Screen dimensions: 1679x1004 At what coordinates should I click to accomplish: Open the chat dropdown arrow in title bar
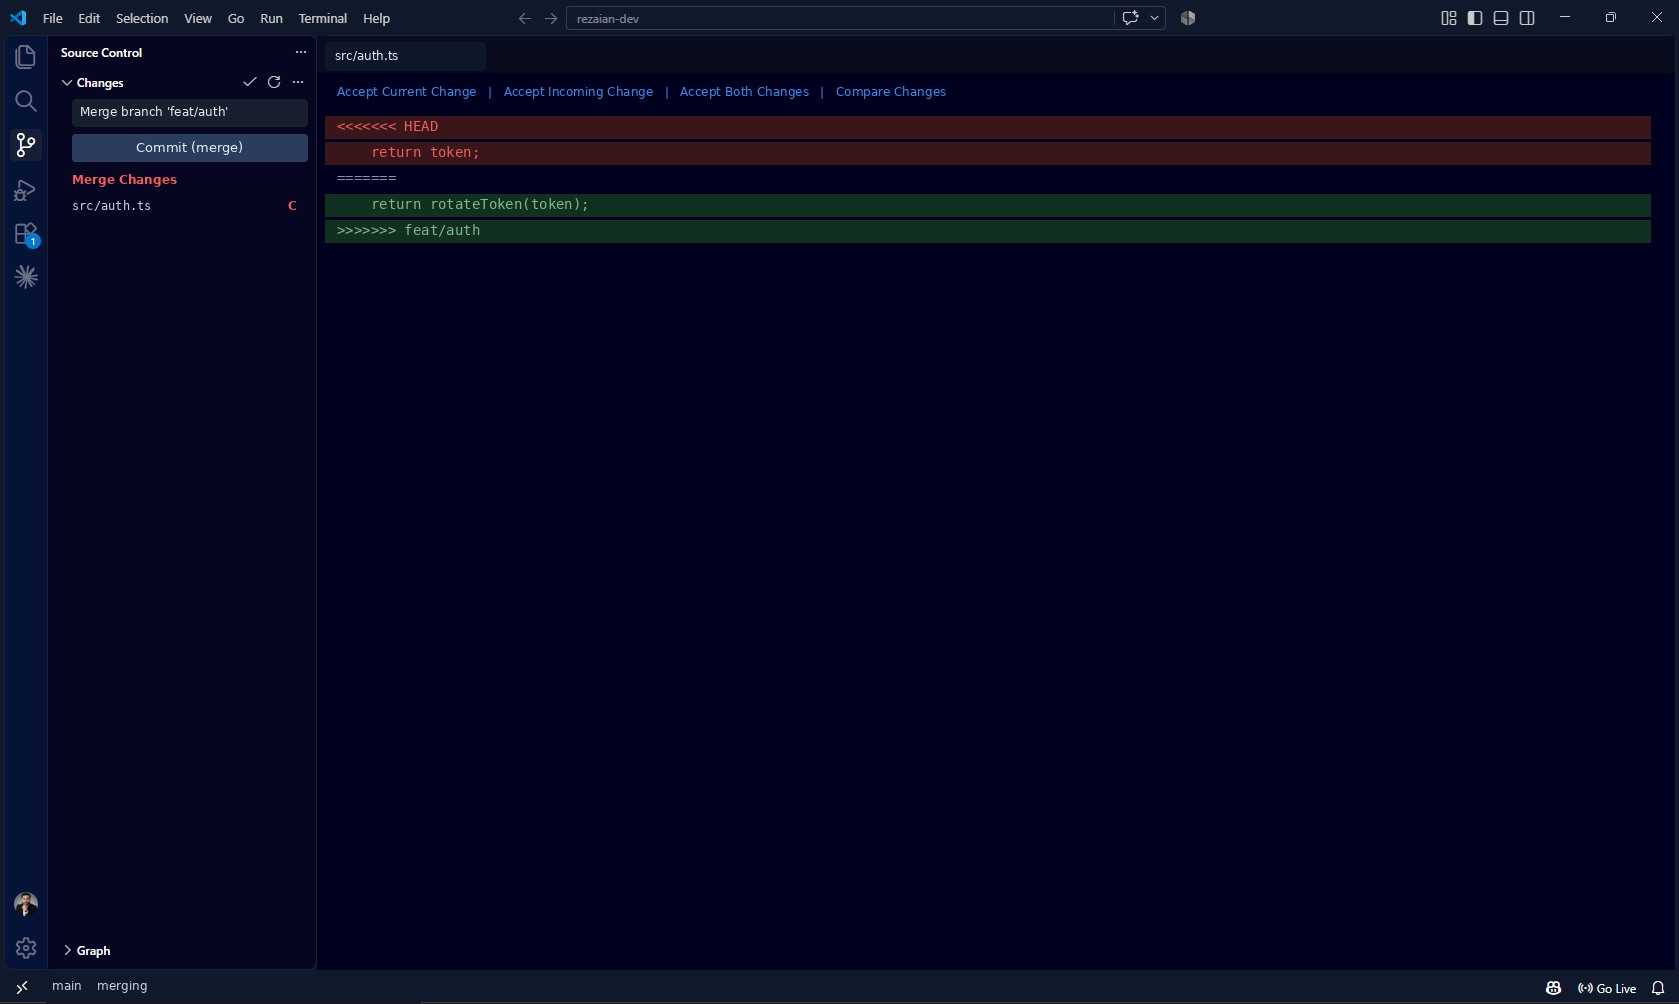(1154, 18)
